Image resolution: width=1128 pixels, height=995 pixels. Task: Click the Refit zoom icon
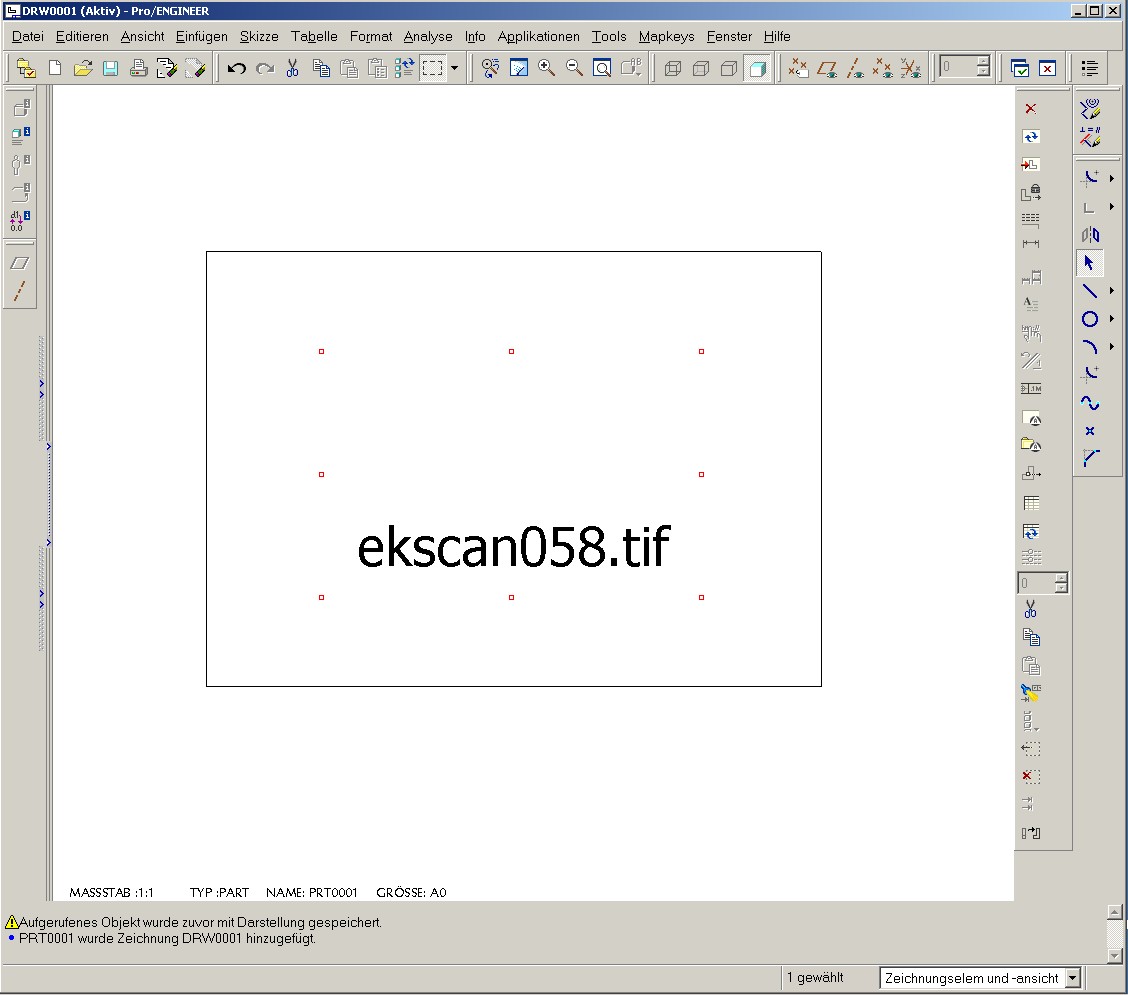[x=602, y=68]
